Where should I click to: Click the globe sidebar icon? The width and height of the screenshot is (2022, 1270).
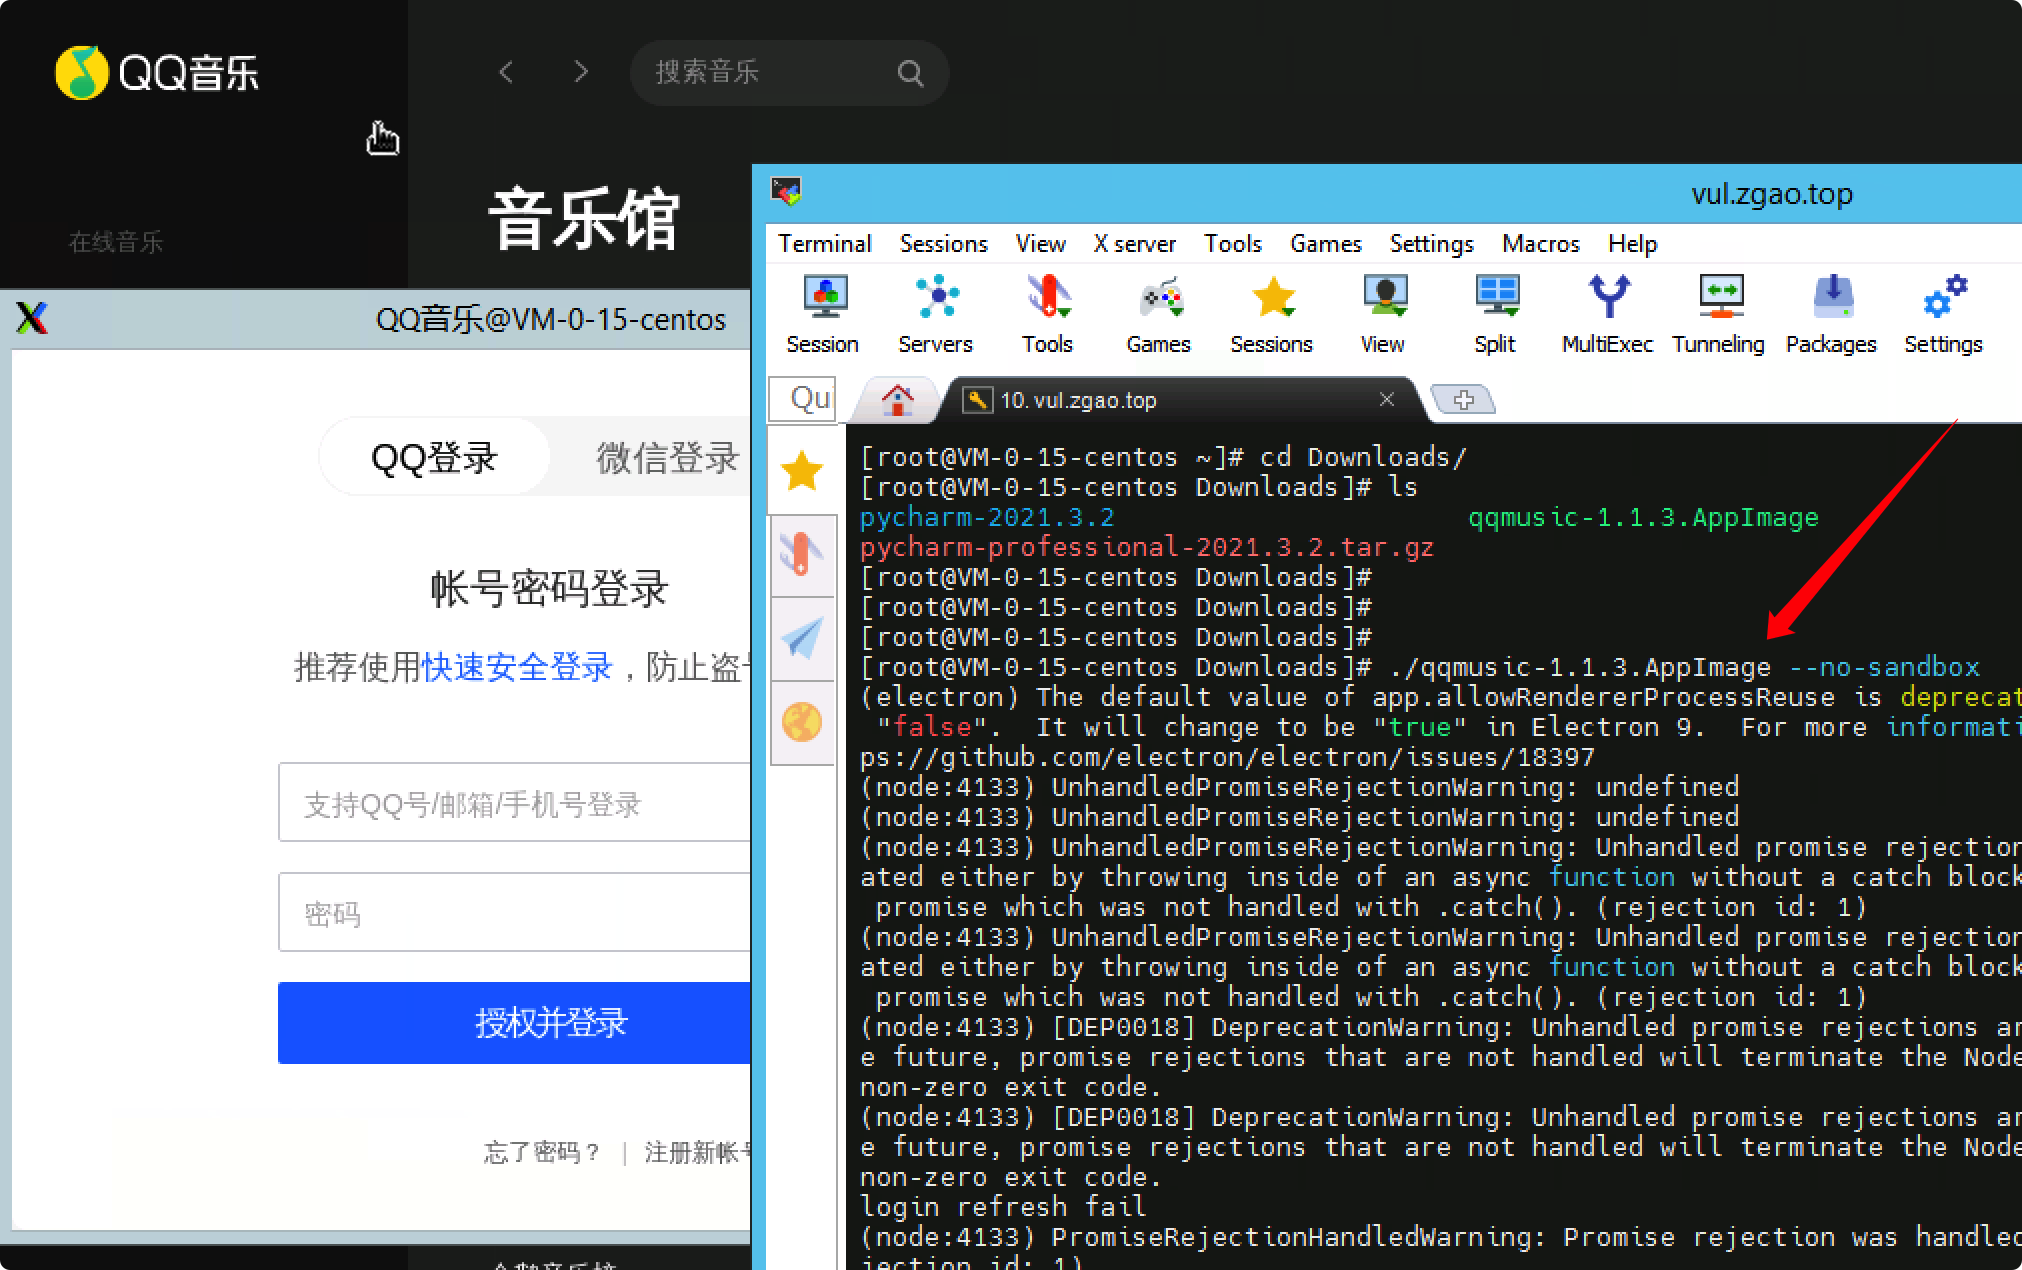(801, 722)
